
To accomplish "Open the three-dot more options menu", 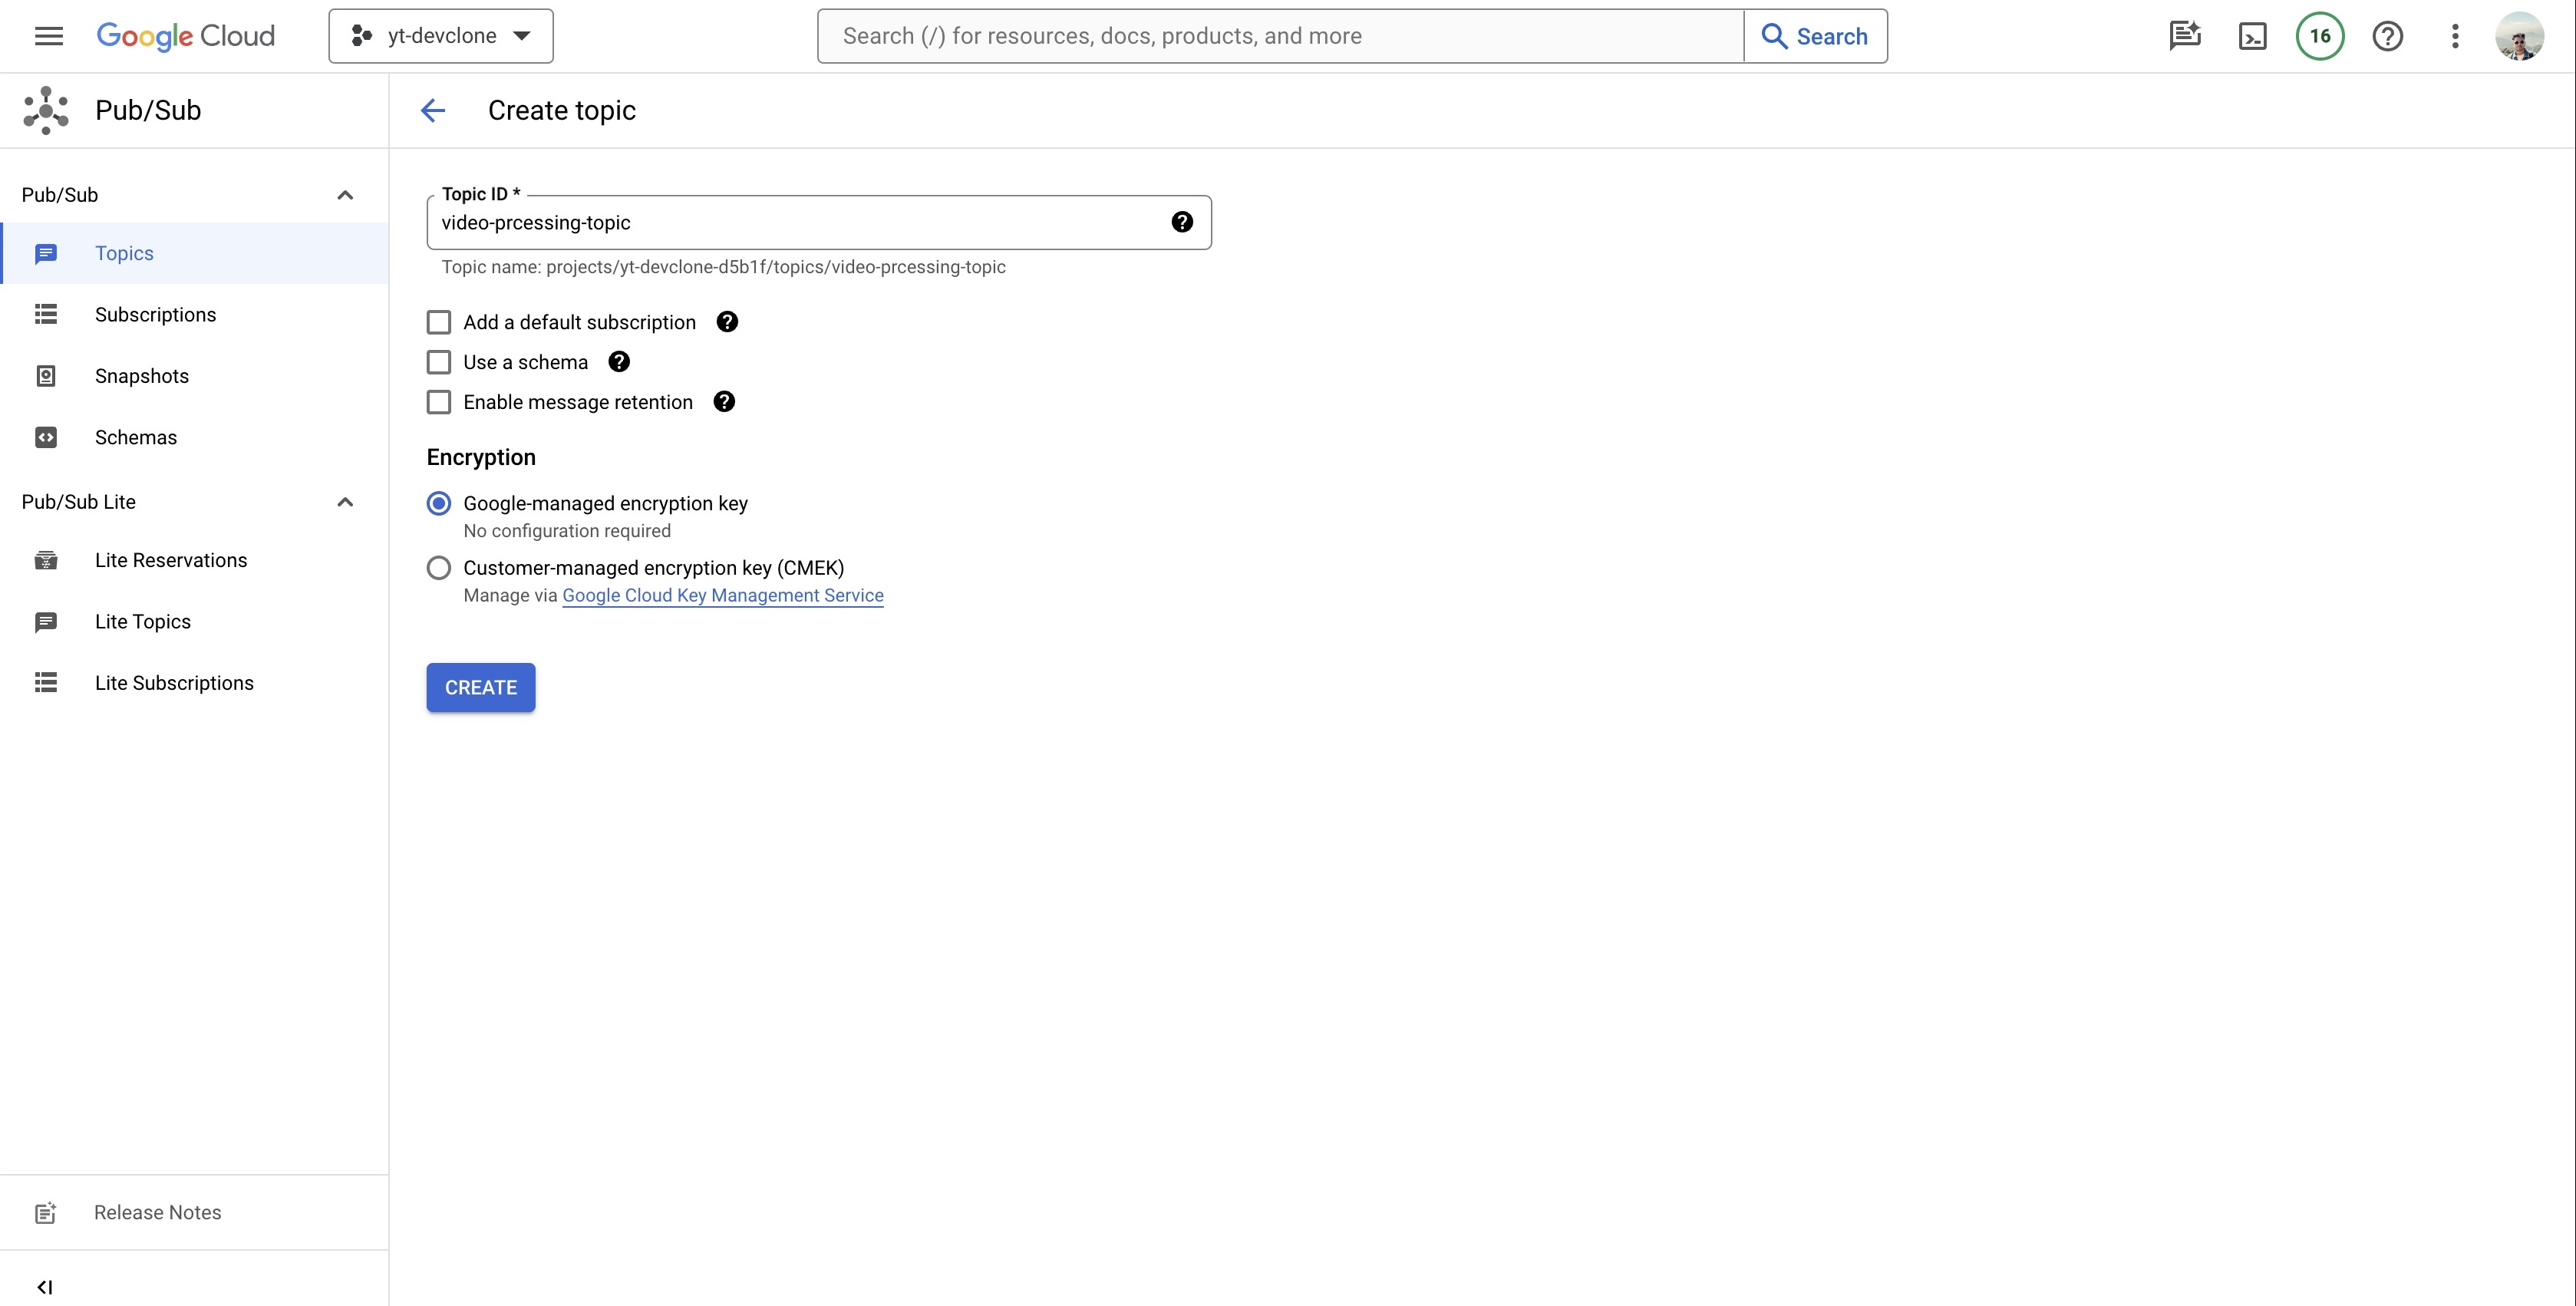I will pyautogui.click(x=2455, y=36).
